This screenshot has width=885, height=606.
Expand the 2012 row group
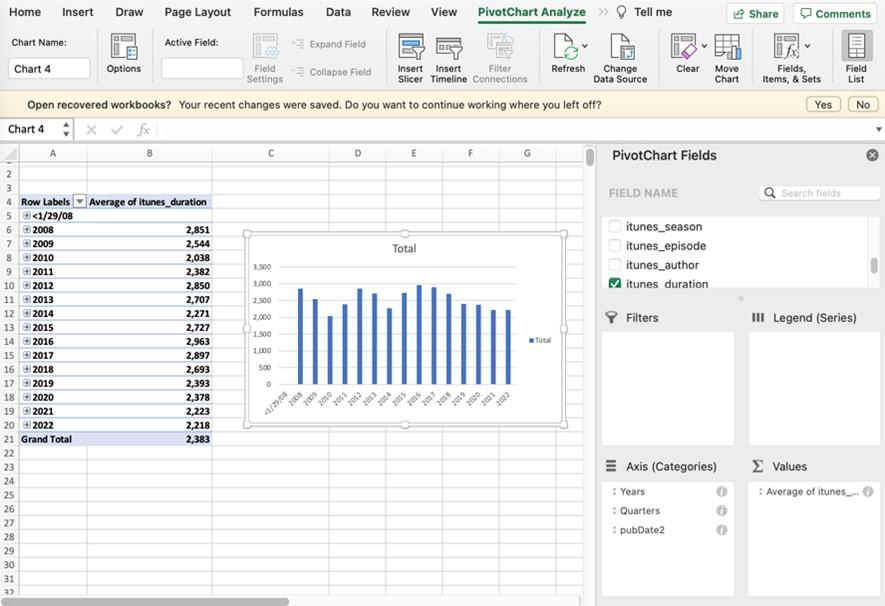[27, 286]
